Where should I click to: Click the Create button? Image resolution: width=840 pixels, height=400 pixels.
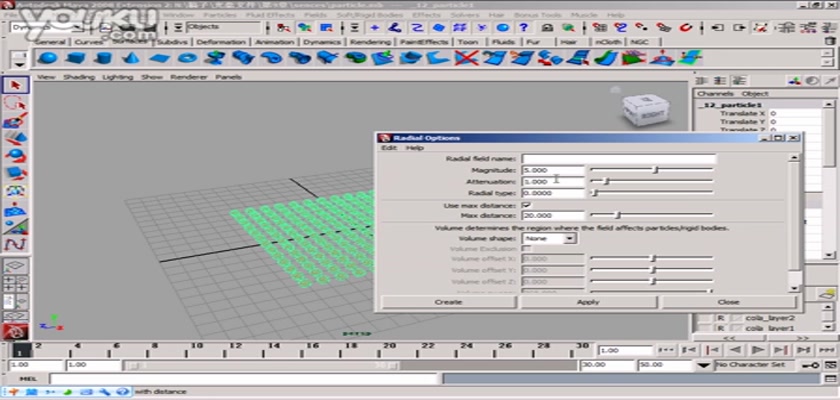[x=448, y=301]
